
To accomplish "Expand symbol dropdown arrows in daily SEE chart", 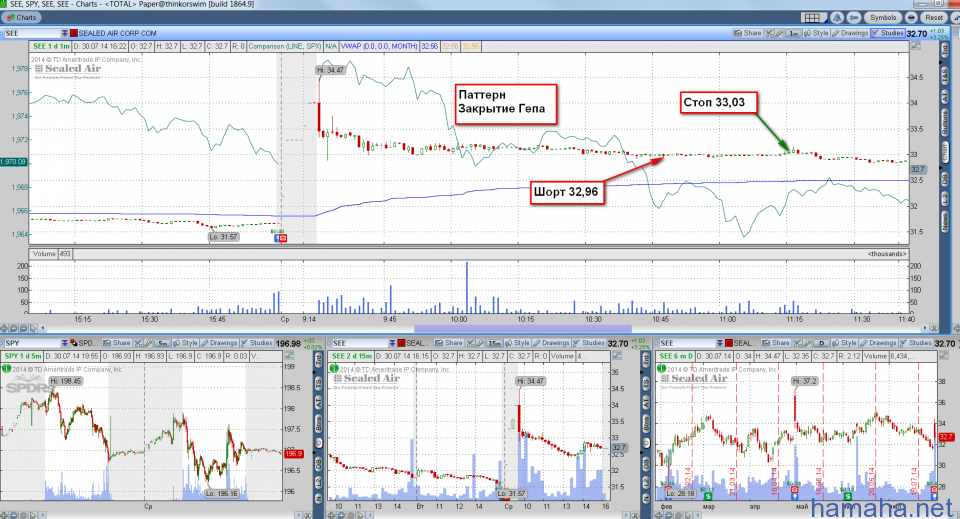I will point(720,343).
